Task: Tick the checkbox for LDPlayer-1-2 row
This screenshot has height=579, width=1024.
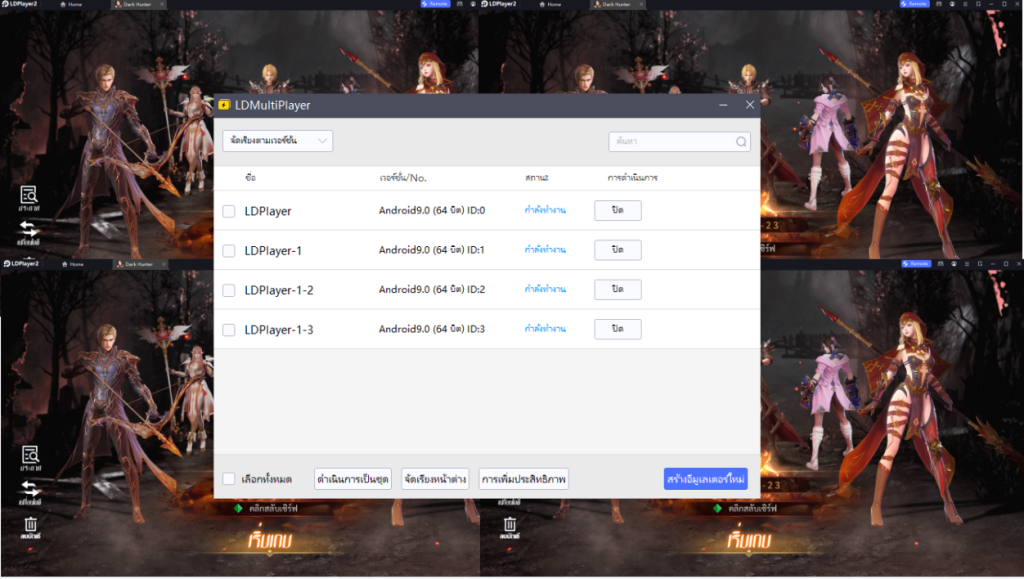Action: click(x=229, y=290)
